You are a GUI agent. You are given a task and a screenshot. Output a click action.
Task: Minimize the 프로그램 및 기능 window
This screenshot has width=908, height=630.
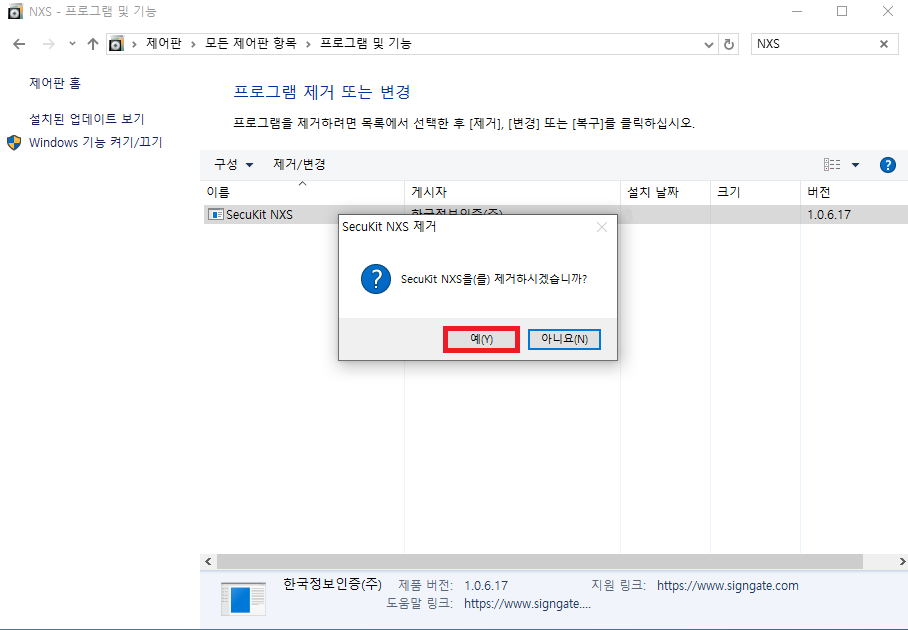[797, 12]
